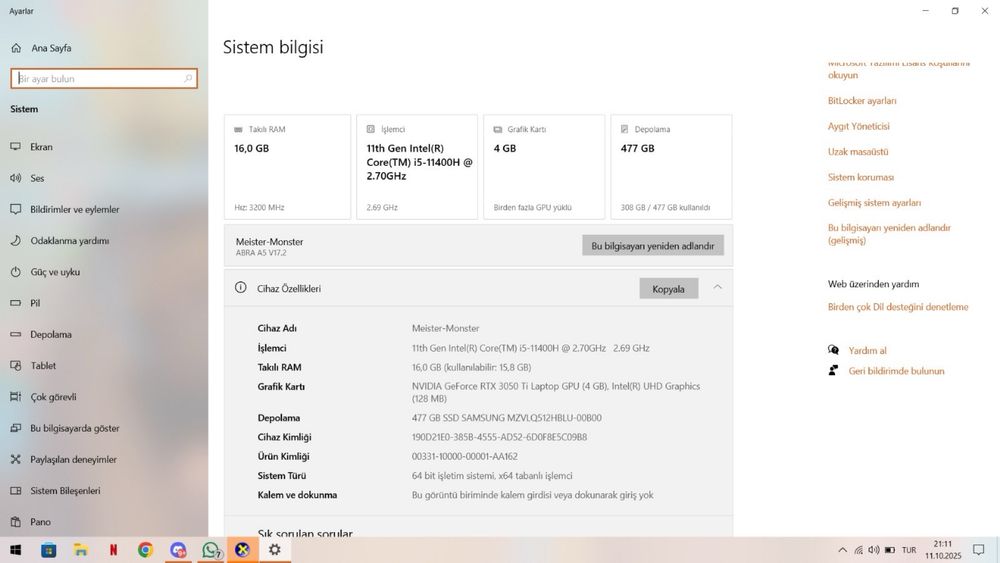Click the Sistem Bileşenleri icon
This screenshot has height=563, width=1000.
(16, 490)
